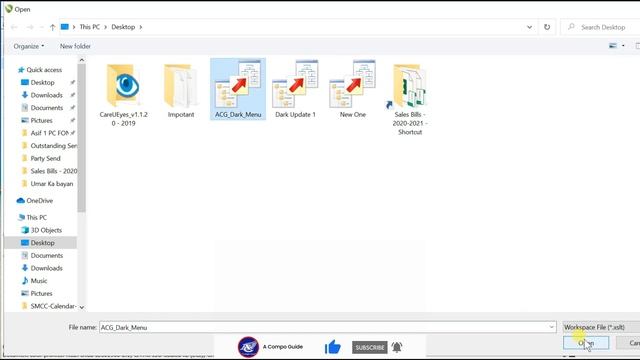Screen dimensions: 640x360
Task: Open pinned Documents under Quick access
Action: click(47, 108)
